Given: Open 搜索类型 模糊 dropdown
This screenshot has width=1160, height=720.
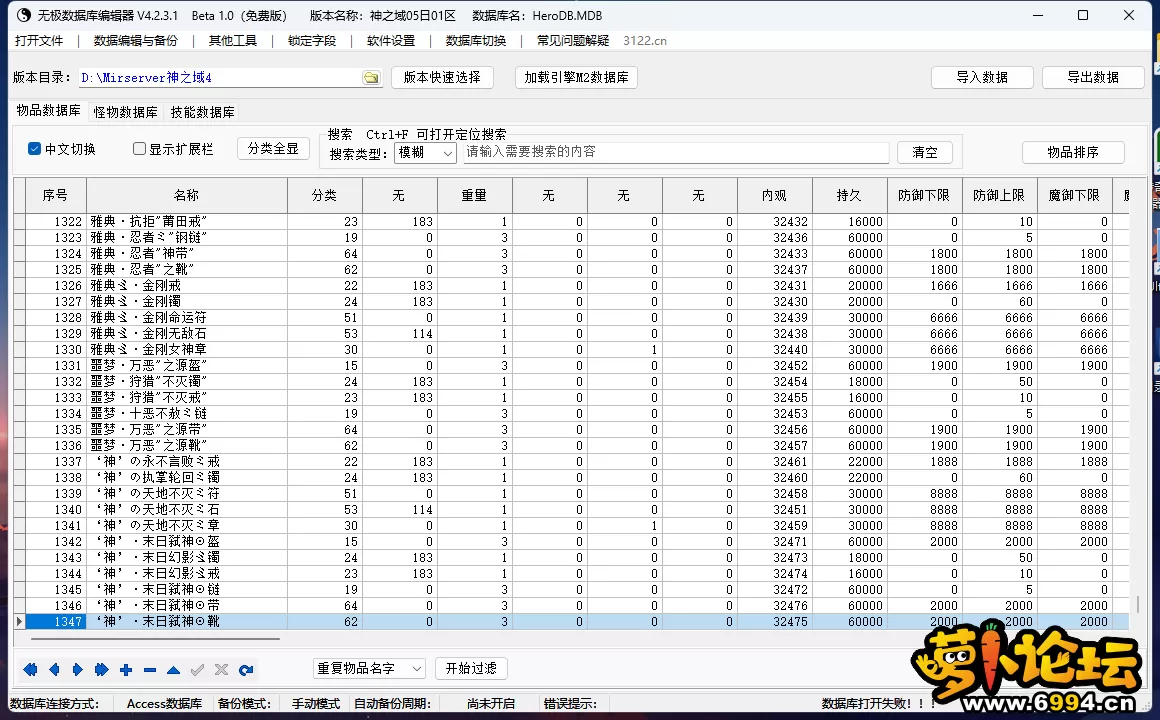Looking at the screenshot, I should [x=425, y=152].
